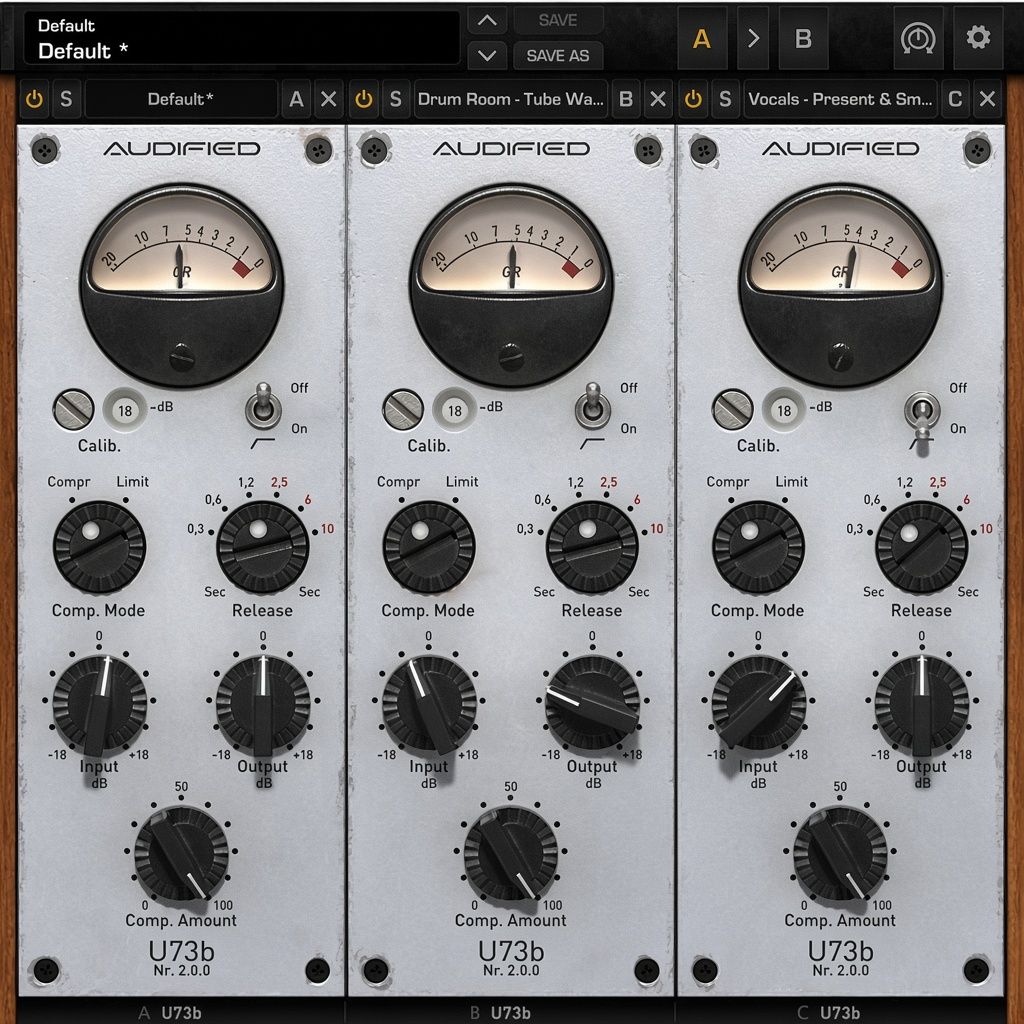Image resolution: width=1024 pixels, height=1024 pixels.
Task: Select next preset with down chevron
Action: click(x=487, y=56)
